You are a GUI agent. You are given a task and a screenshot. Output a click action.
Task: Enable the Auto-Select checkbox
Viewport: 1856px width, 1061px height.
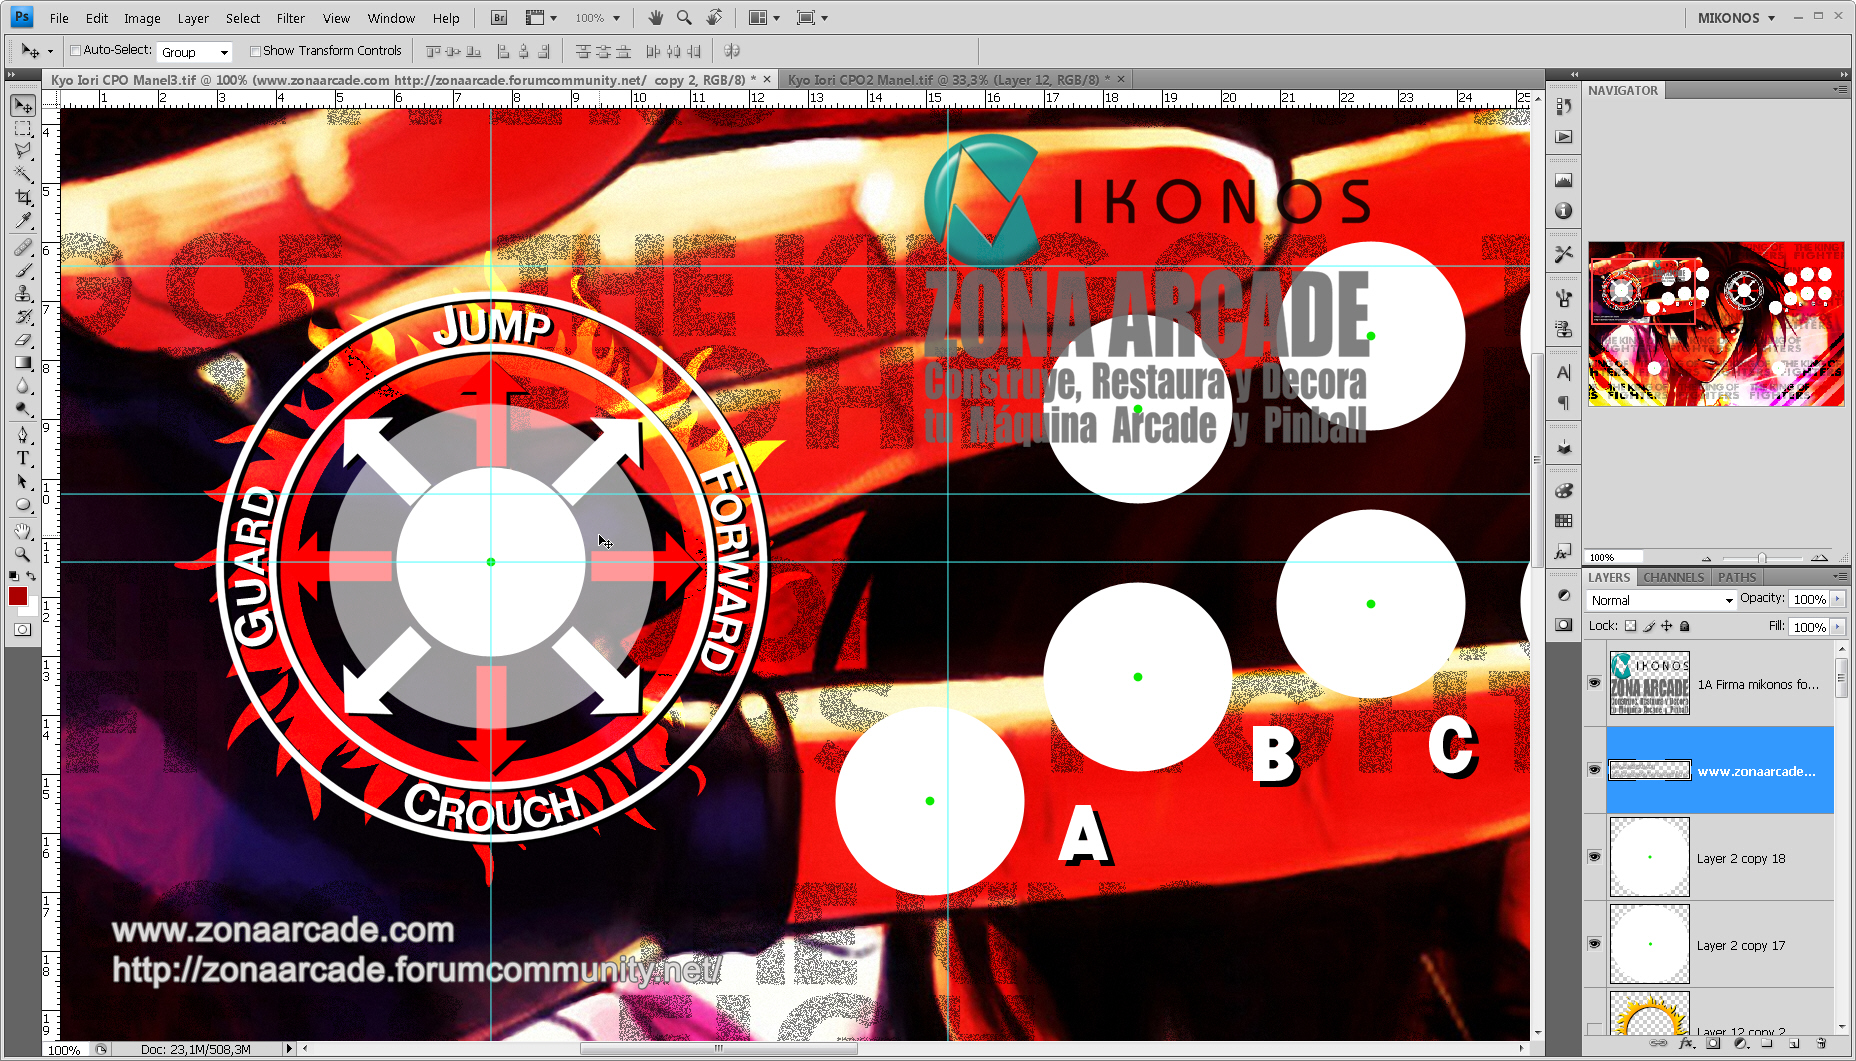tap(75, 51)
